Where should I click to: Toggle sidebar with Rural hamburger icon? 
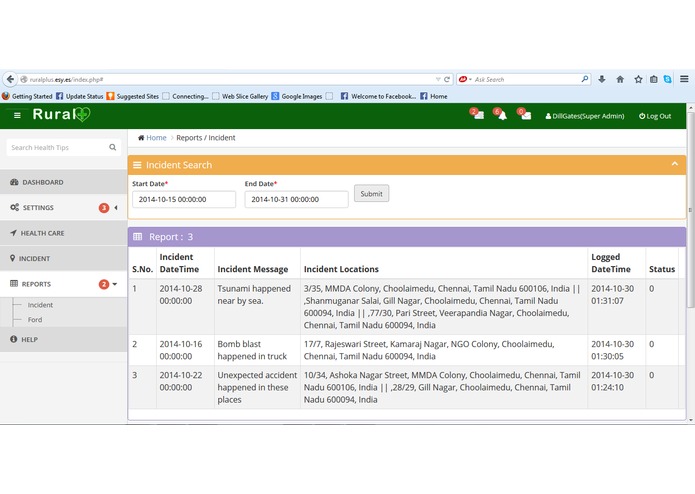click(x=17, y=116)
